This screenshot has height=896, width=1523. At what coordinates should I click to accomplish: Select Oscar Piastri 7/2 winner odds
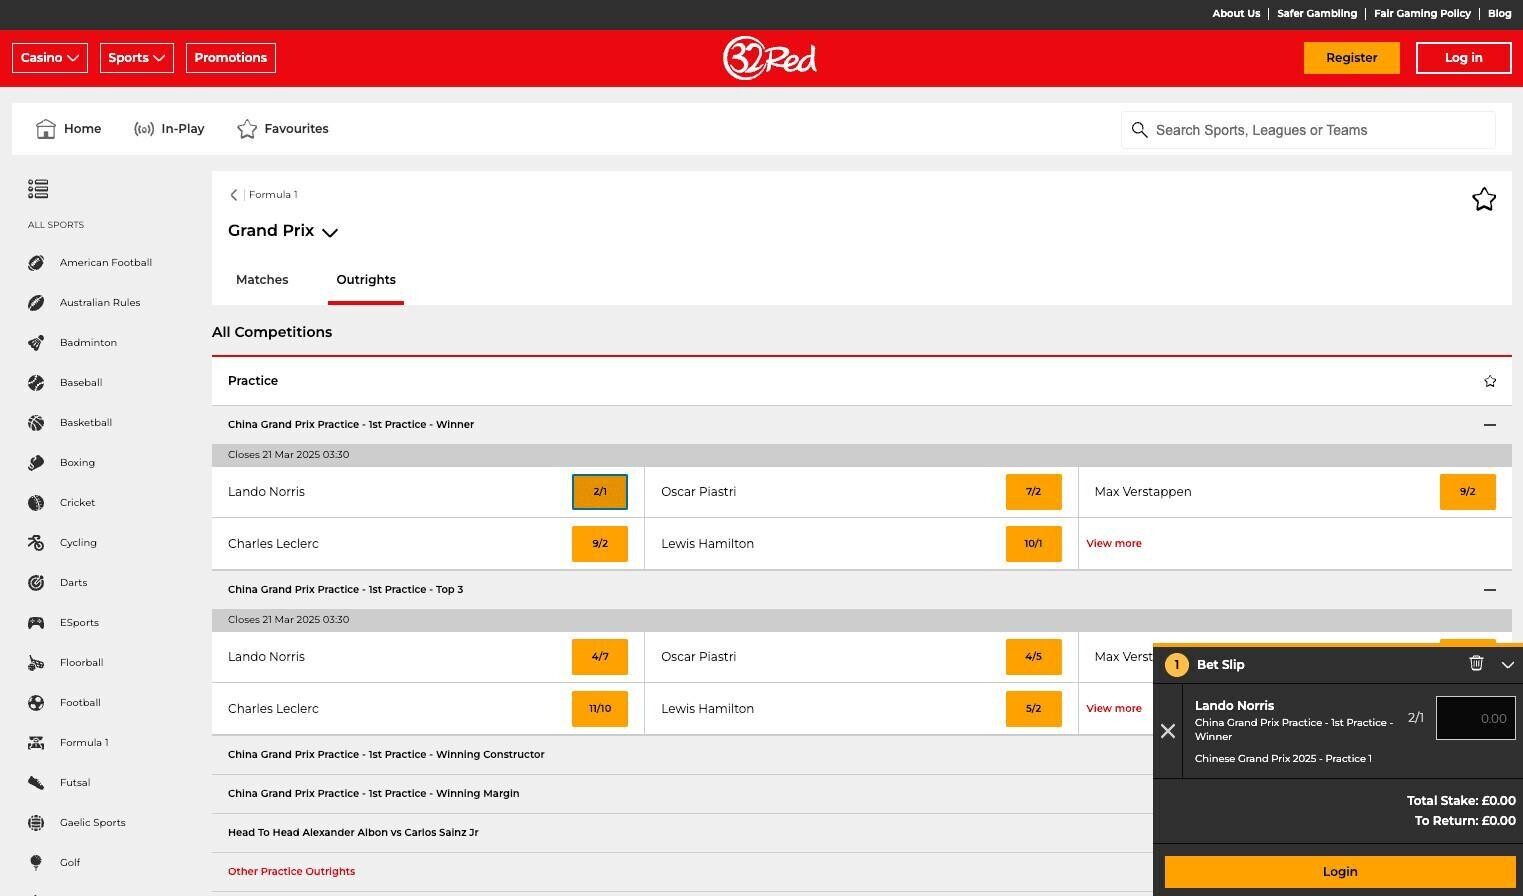coord(1034,492)
